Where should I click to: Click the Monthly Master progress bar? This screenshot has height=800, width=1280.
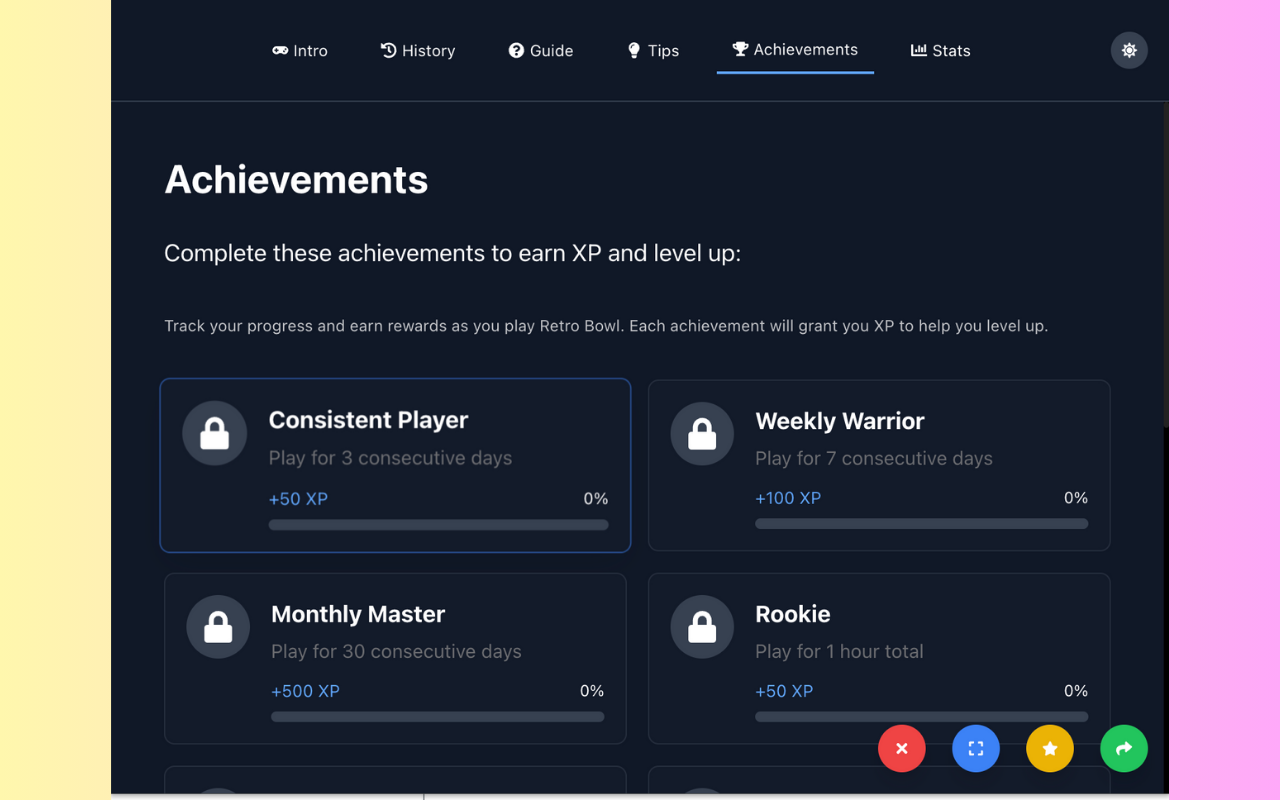click(x=438, y=717)
